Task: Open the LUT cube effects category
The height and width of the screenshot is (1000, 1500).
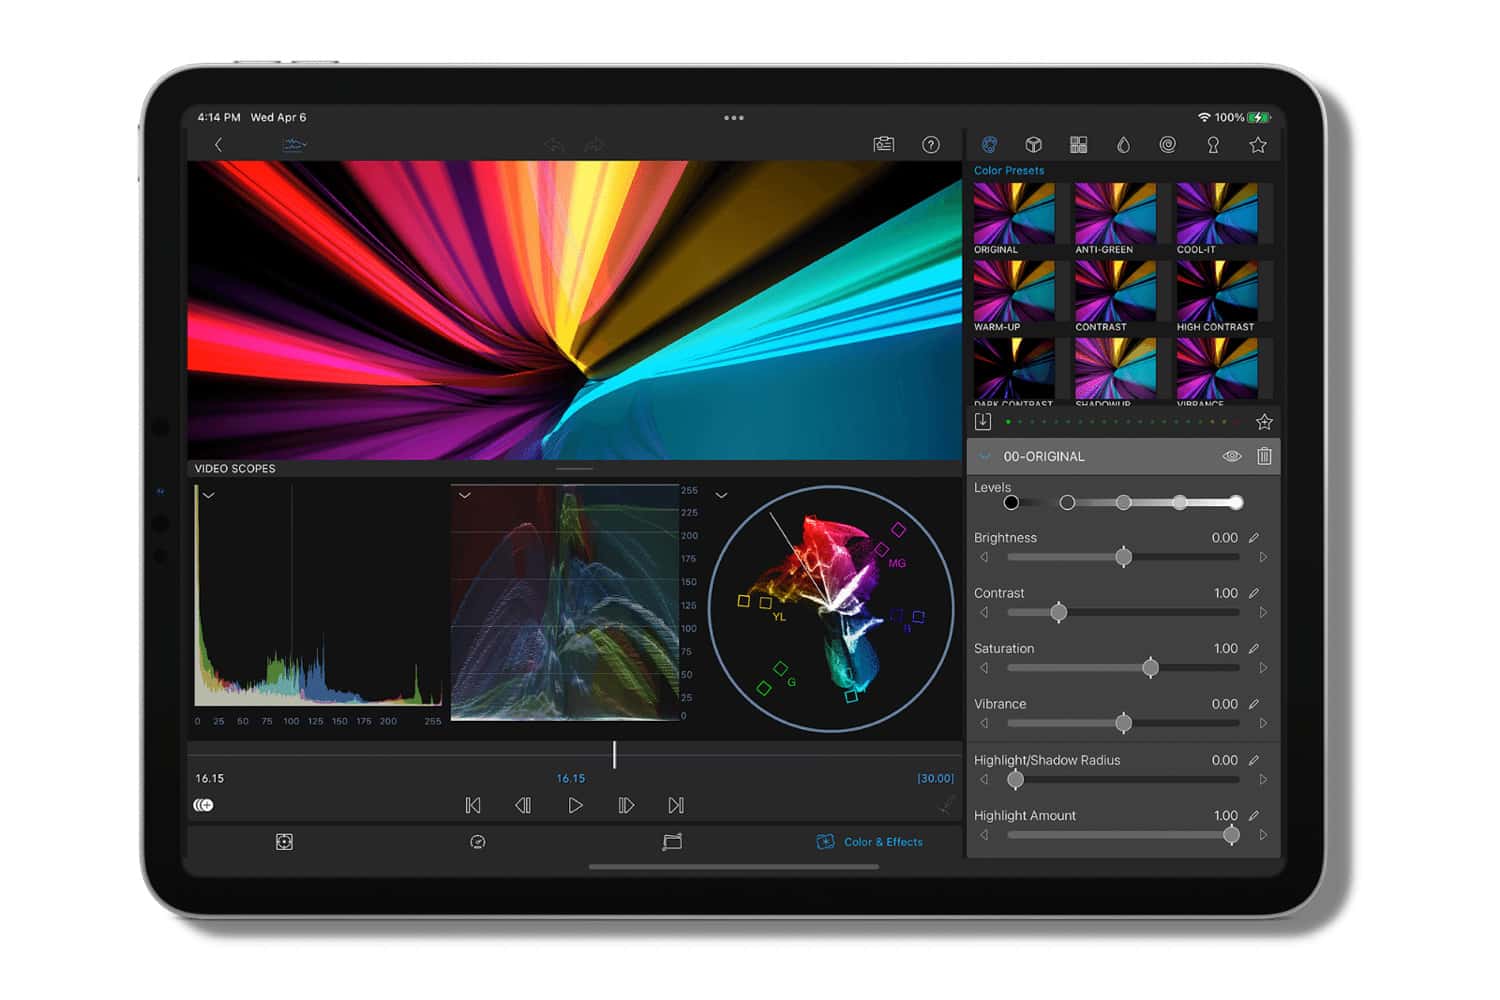Action: tap(1034, 145)
